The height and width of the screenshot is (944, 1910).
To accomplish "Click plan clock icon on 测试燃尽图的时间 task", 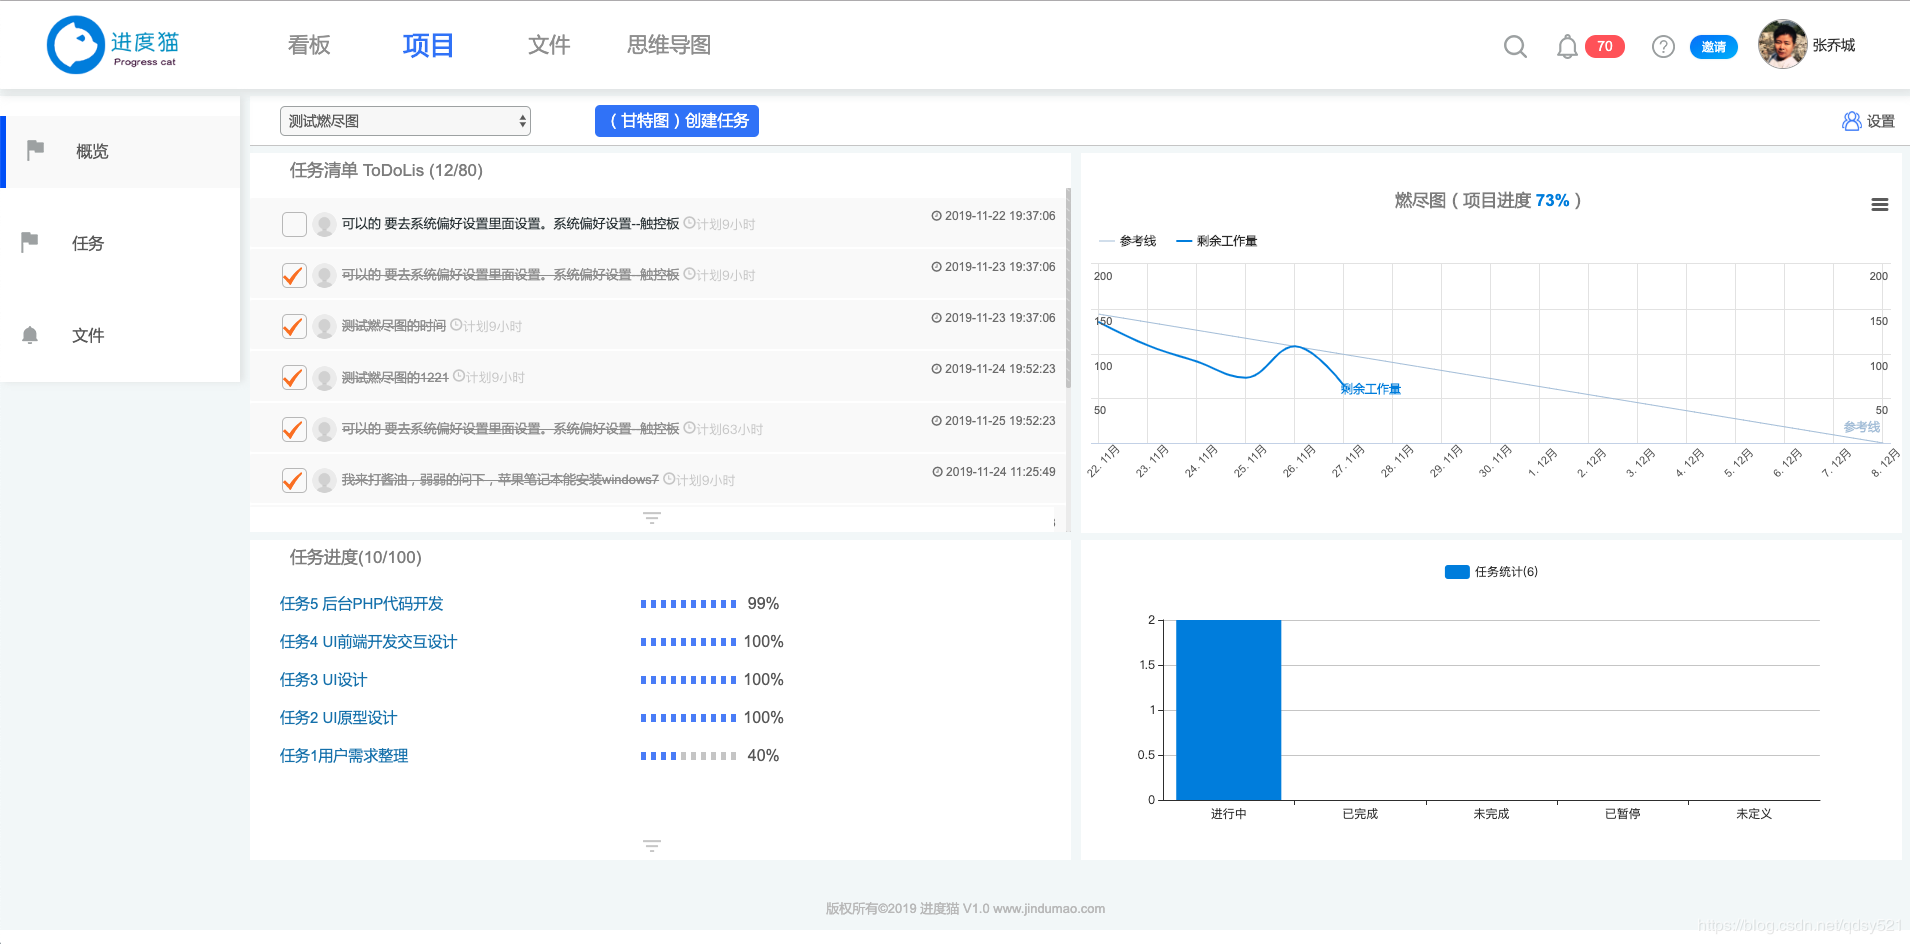I will [x=456, y=325].
